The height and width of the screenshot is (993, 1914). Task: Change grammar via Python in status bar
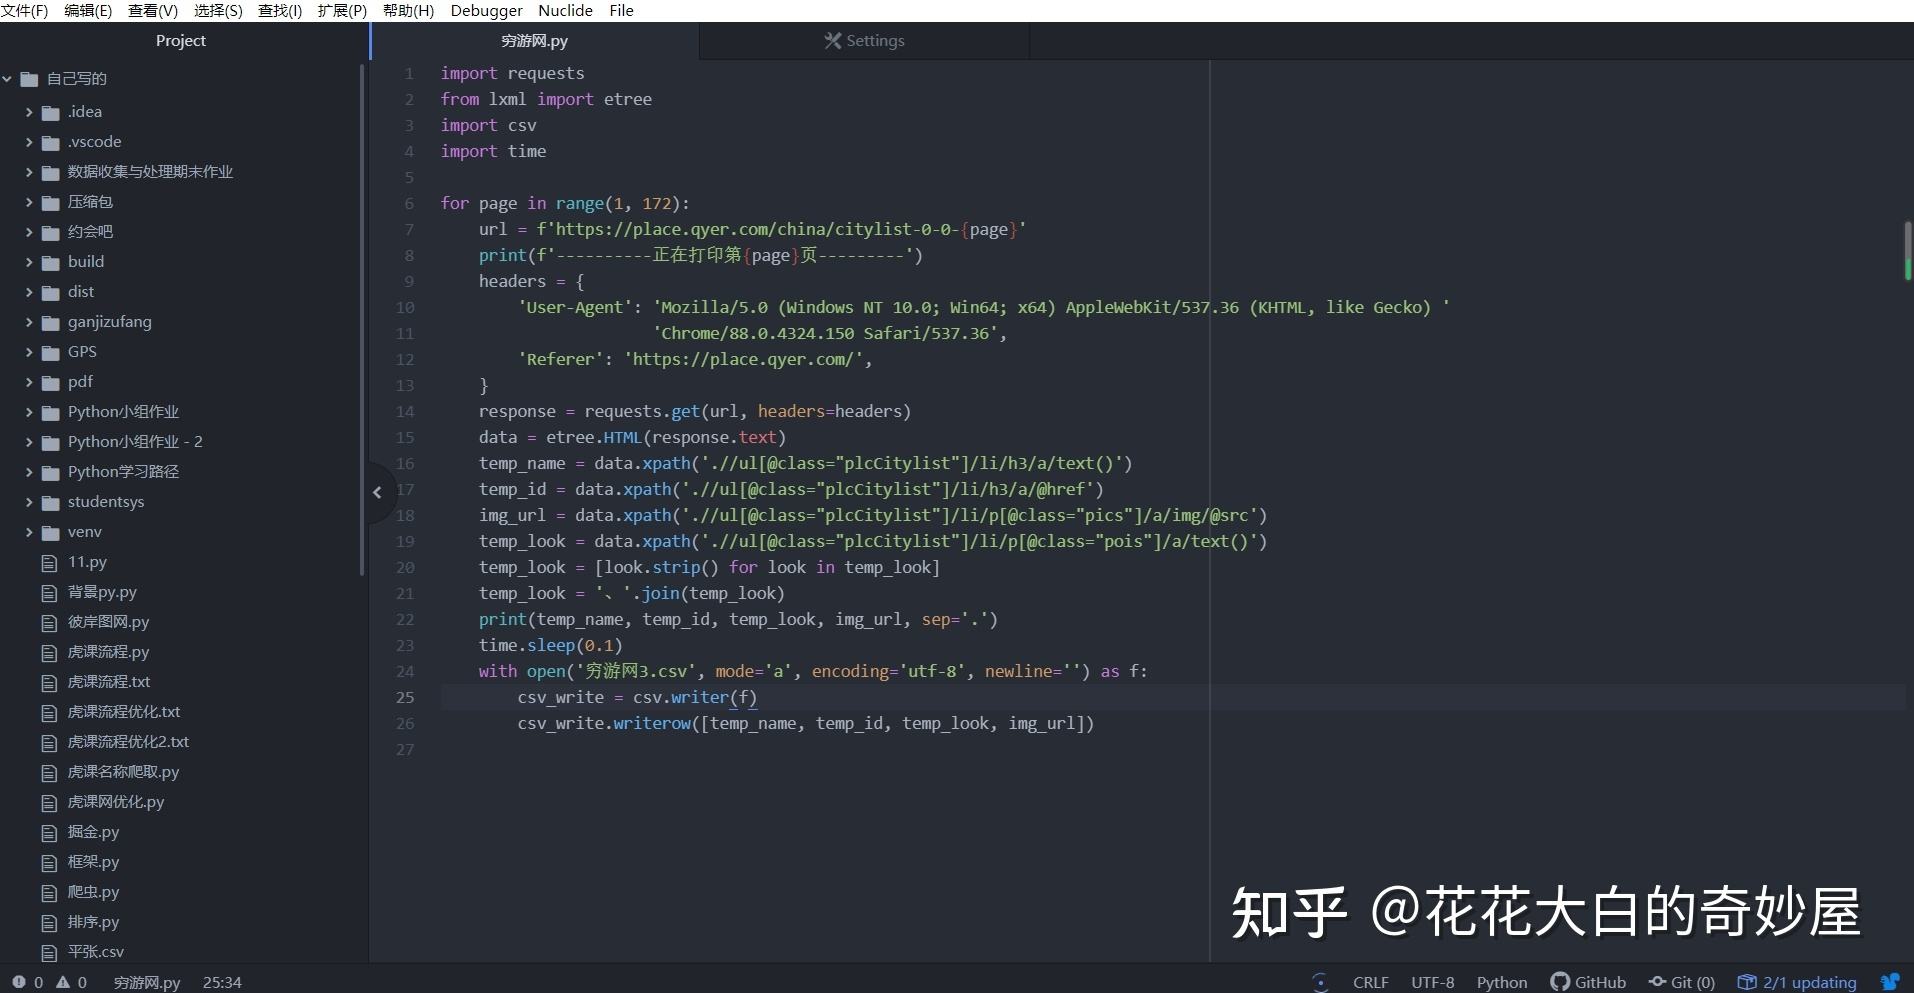tap(1501, 982)
